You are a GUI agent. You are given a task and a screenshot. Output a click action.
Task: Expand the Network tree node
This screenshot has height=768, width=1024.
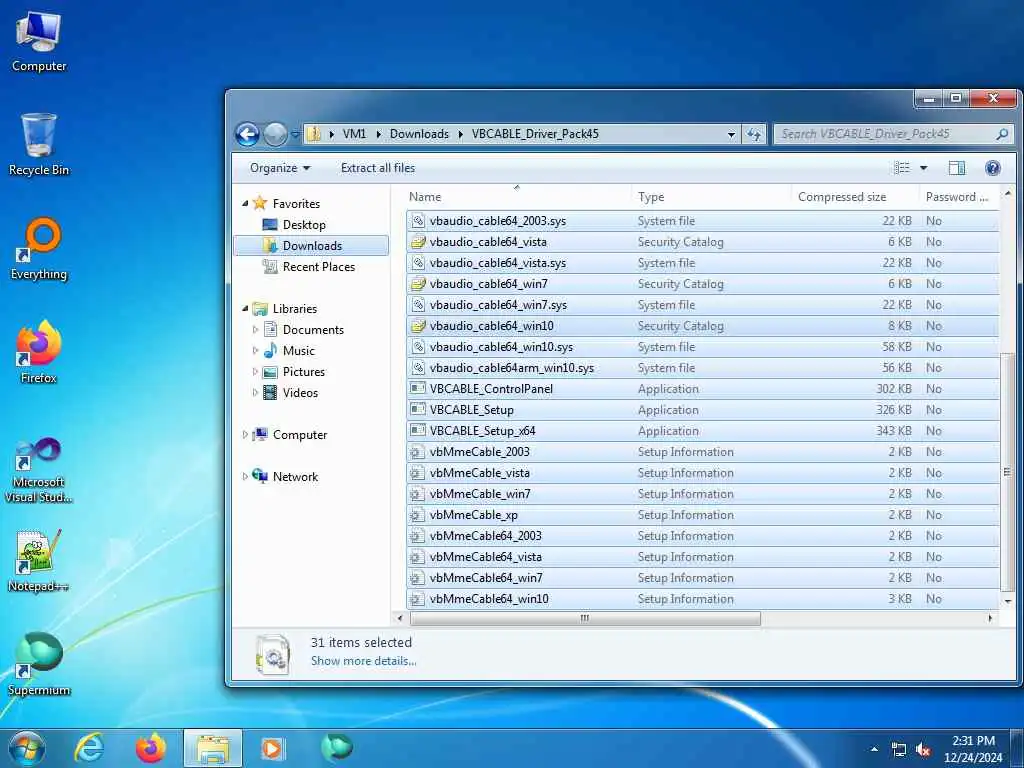tap(246, 477)
